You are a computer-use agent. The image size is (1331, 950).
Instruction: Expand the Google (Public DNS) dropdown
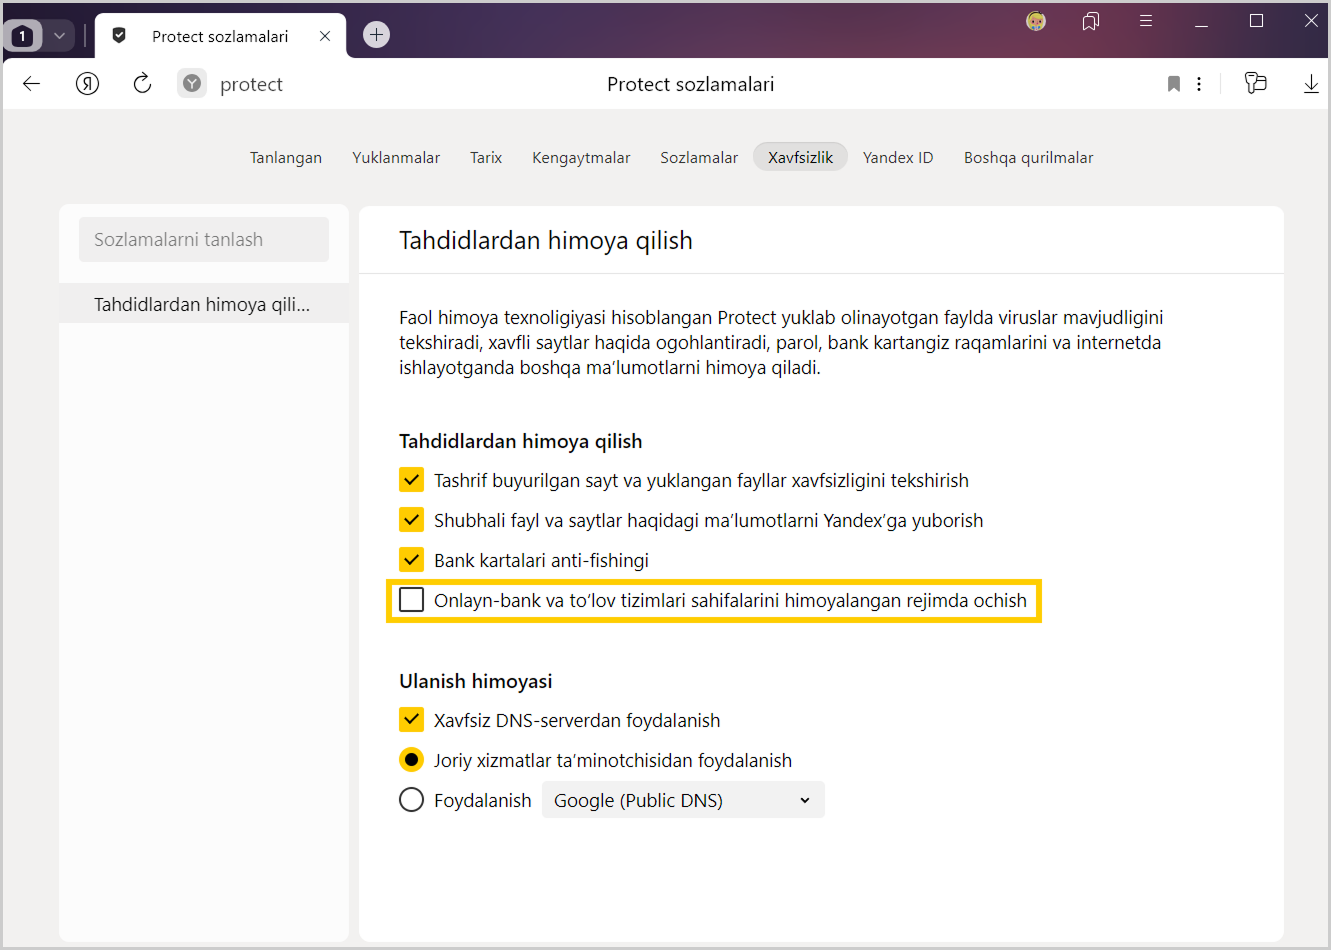pos(683,800)
